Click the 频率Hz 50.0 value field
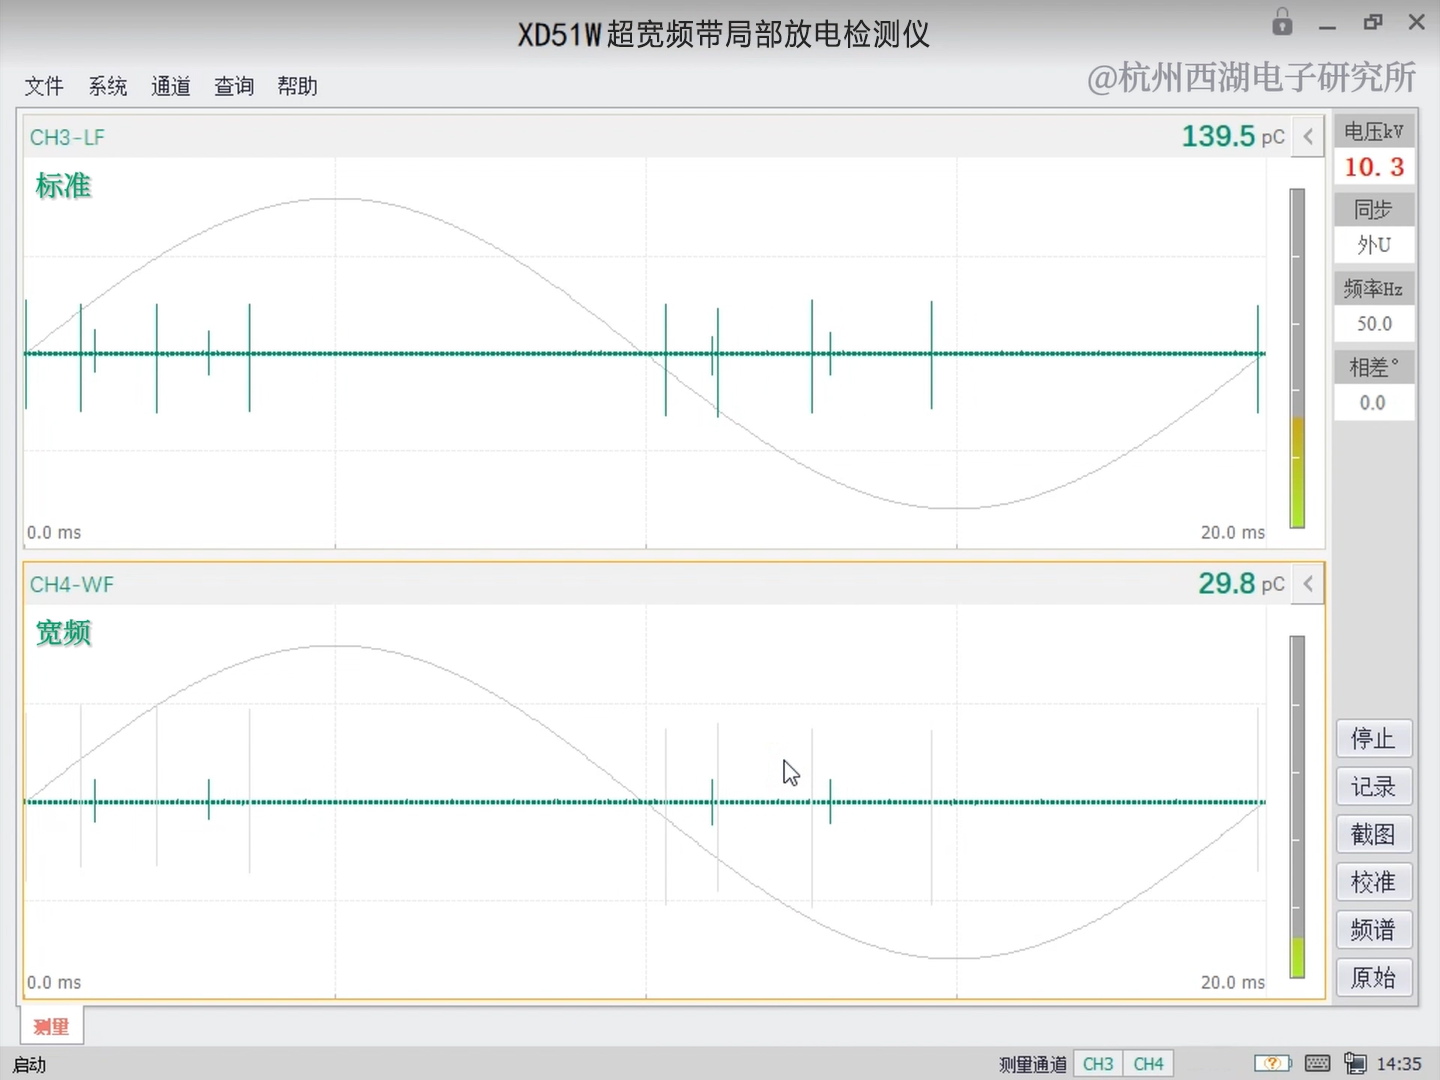Viewport: 1440px width, 1080px height. coord(1373,324)
